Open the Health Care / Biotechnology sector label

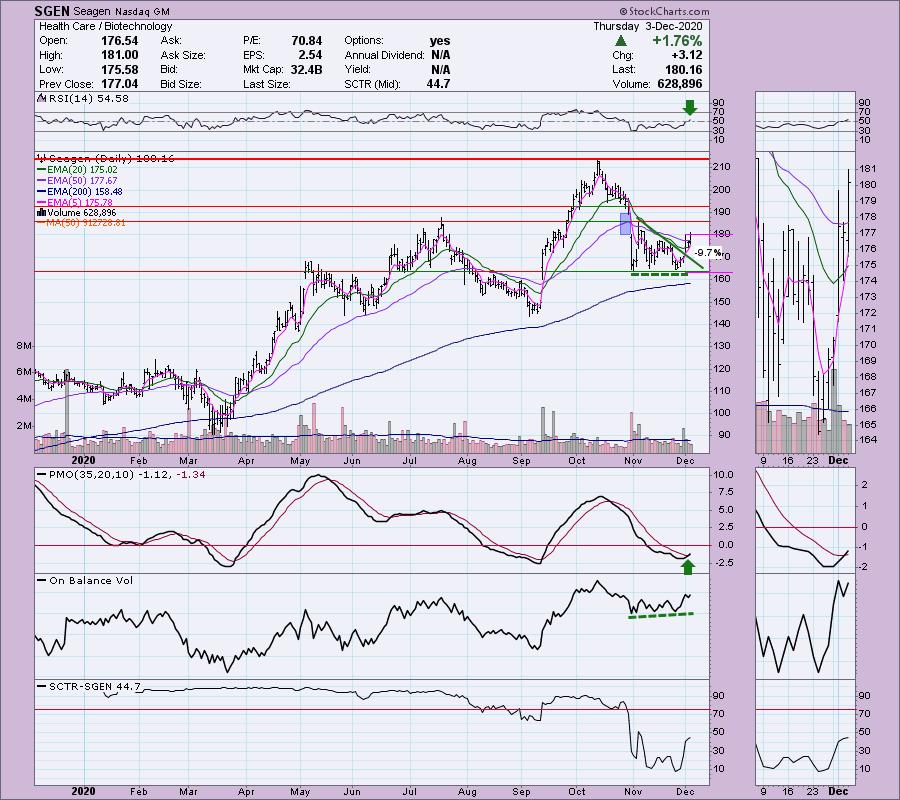106,26
